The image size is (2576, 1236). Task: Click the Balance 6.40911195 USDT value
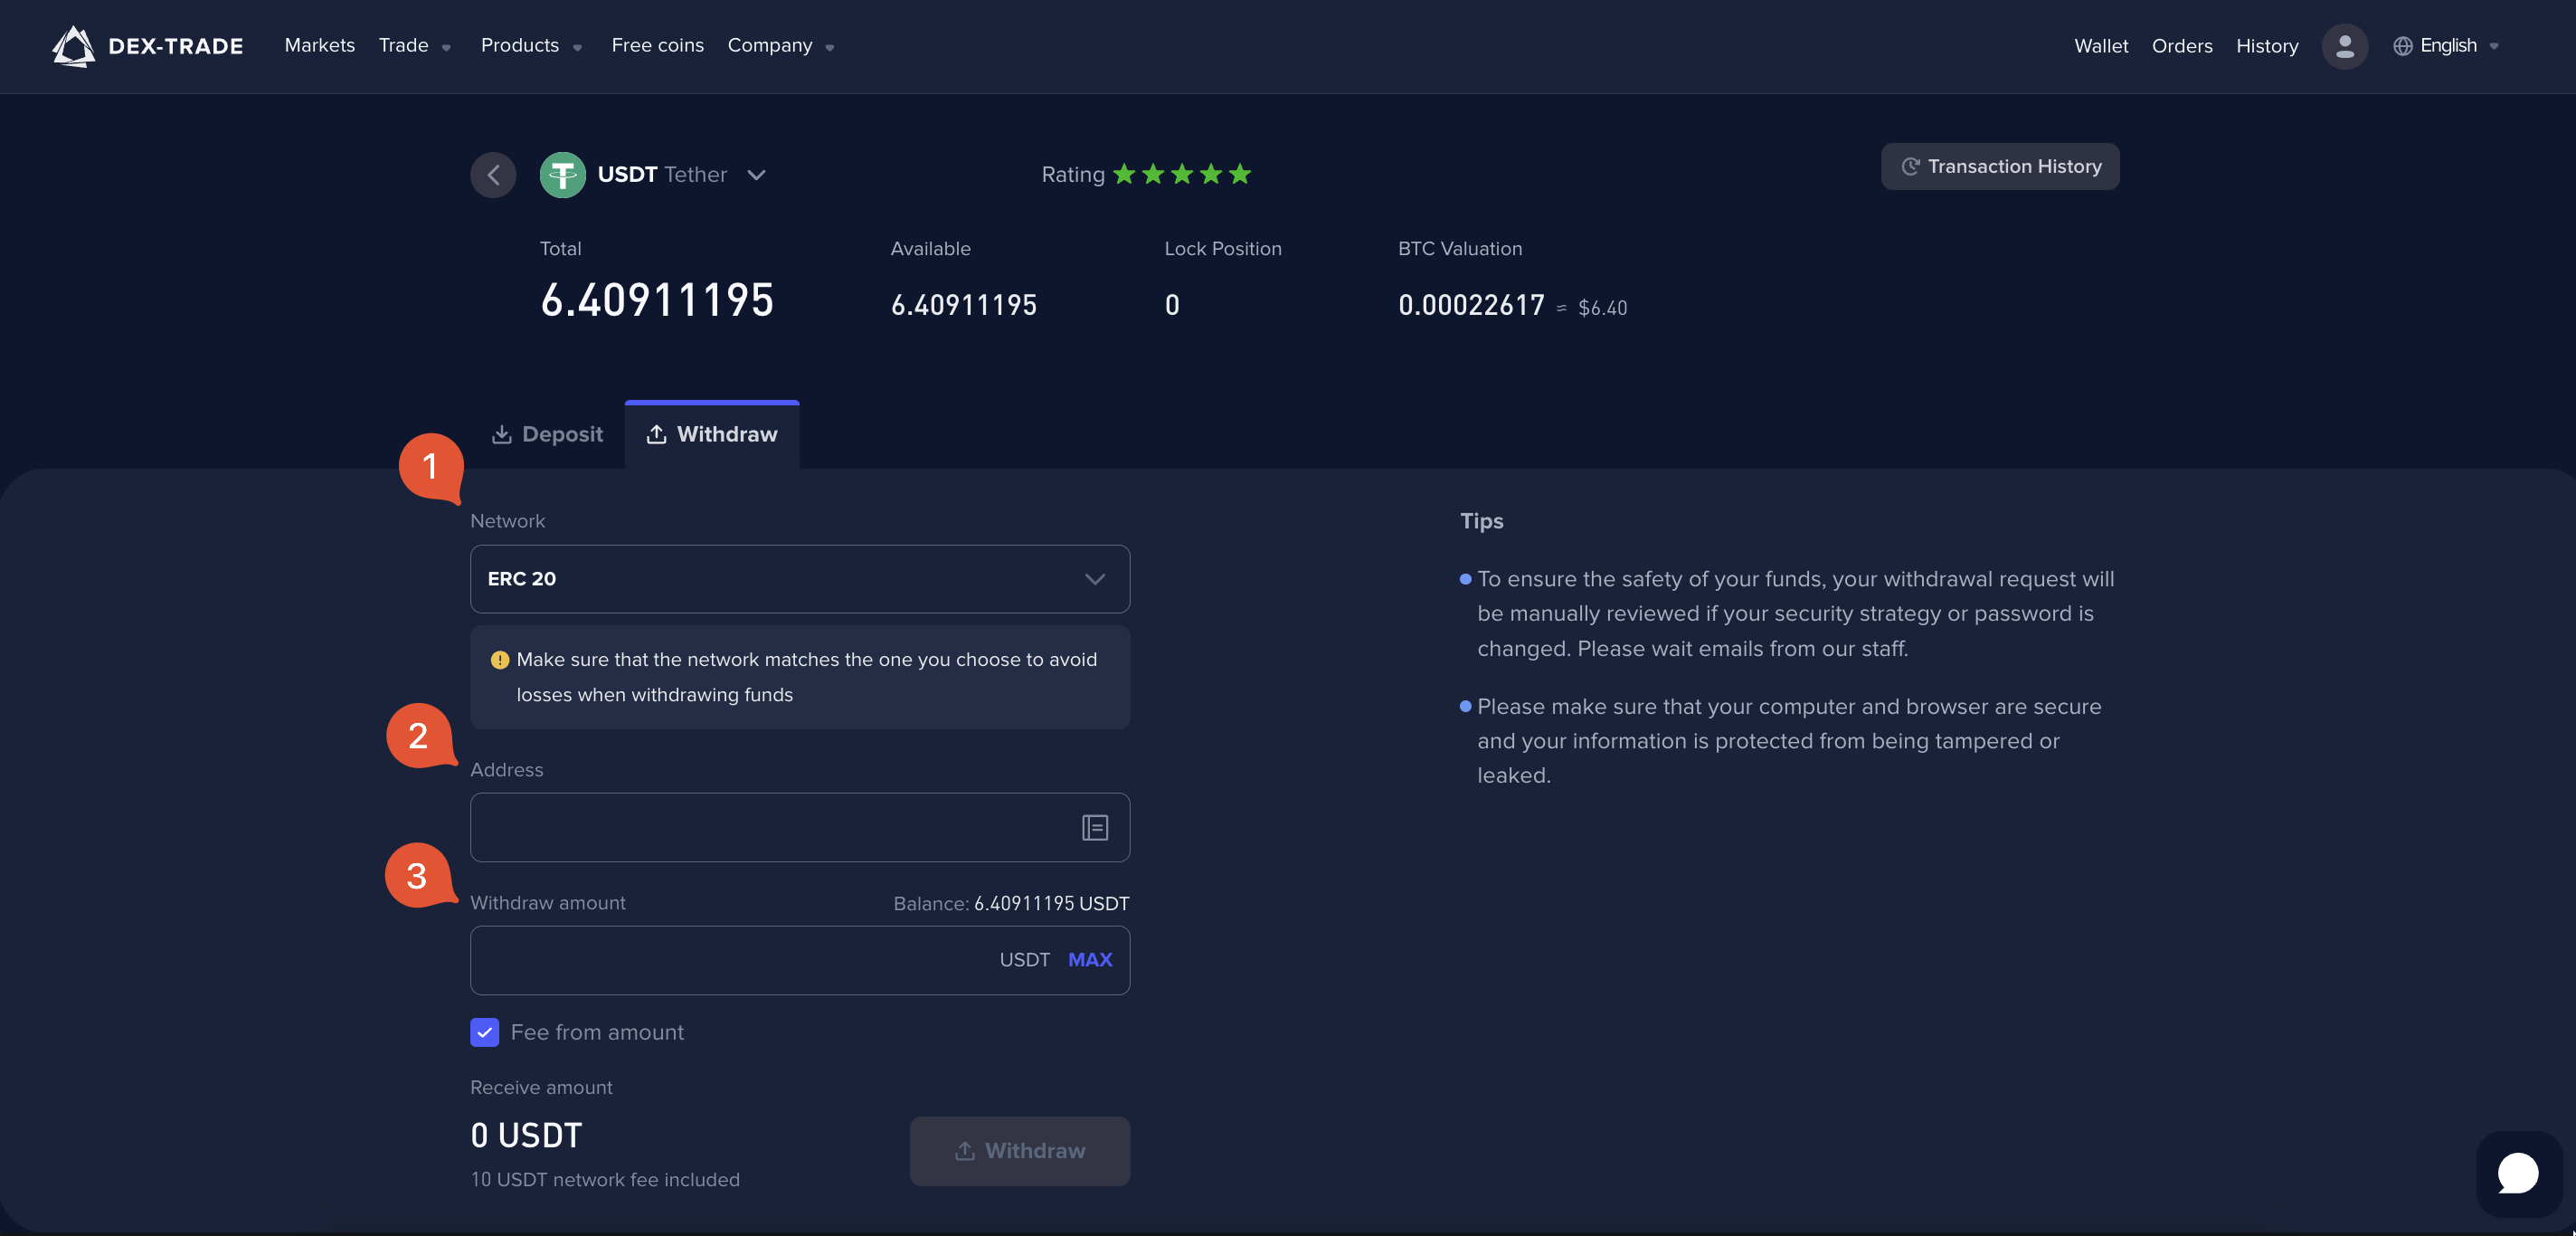tap(1052, 903)
